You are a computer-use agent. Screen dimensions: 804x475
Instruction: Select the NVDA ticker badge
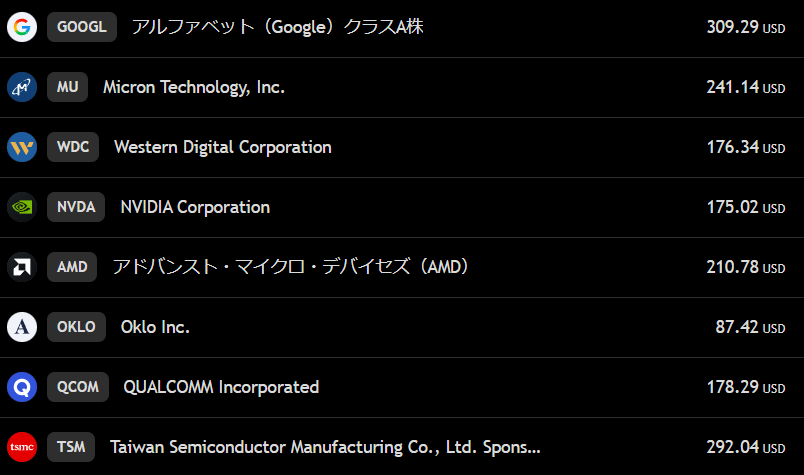pos(76,207)
